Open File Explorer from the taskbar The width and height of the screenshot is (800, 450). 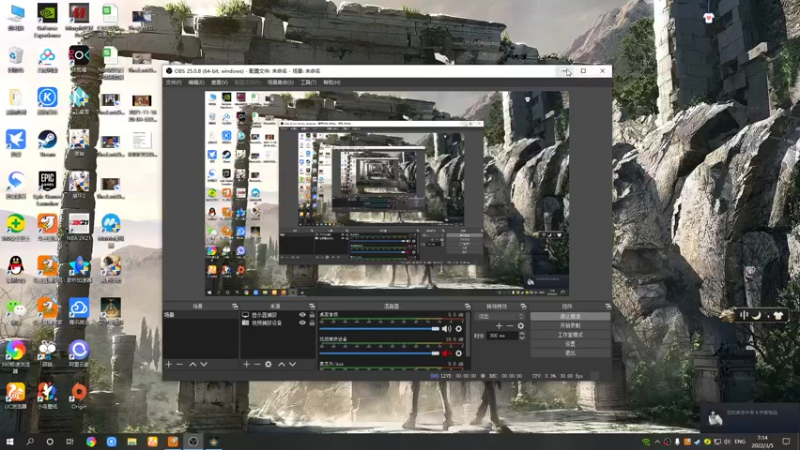coord(132,441)
